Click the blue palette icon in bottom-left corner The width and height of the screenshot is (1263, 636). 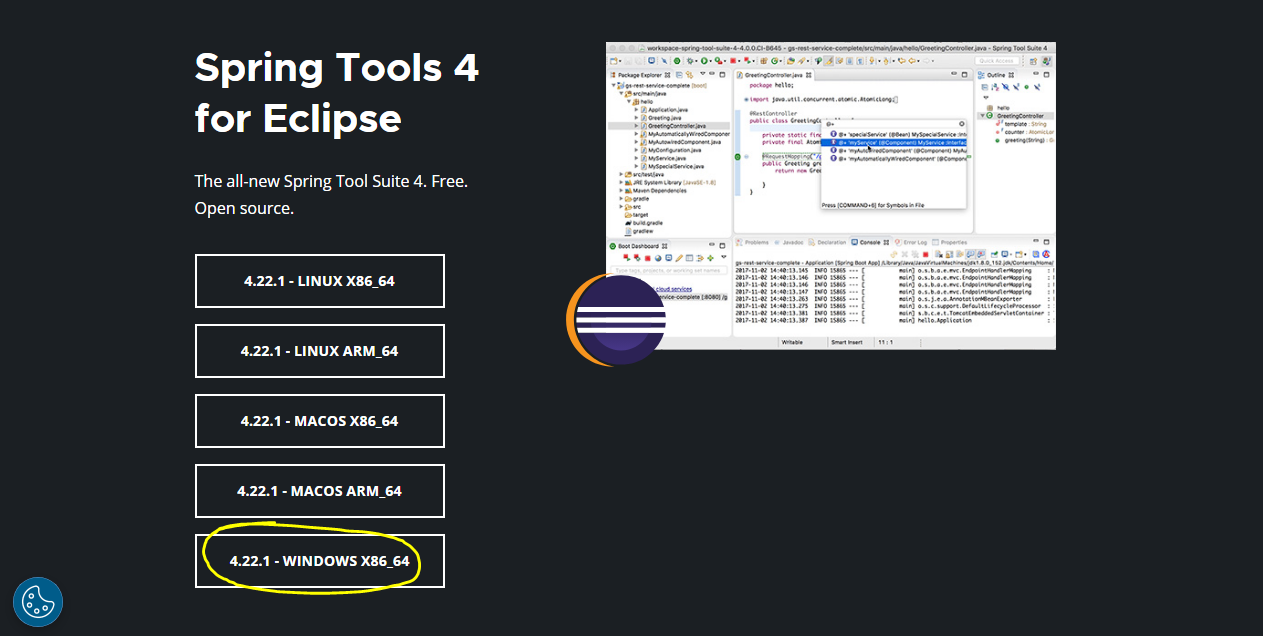pos(37,602)
